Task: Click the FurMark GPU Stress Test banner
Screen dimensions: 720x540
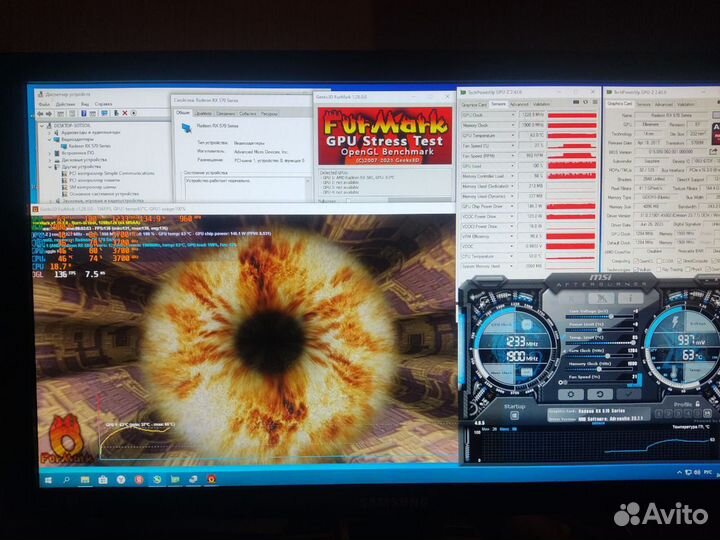Action: click(385, 136)
